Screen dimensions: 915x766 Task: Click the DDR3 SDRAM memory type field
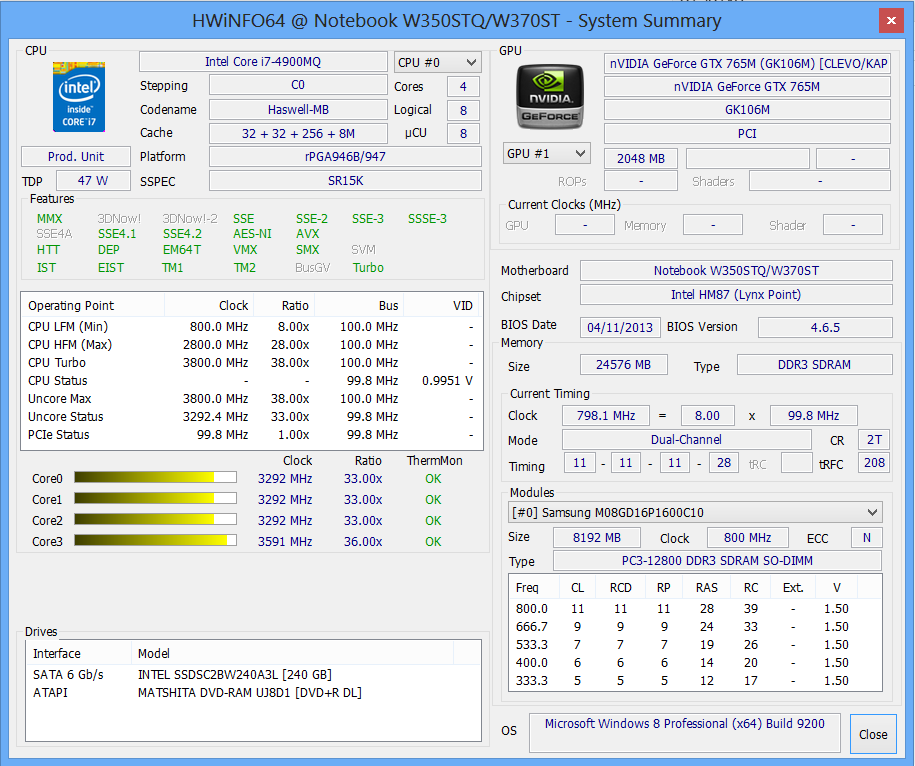814,365
